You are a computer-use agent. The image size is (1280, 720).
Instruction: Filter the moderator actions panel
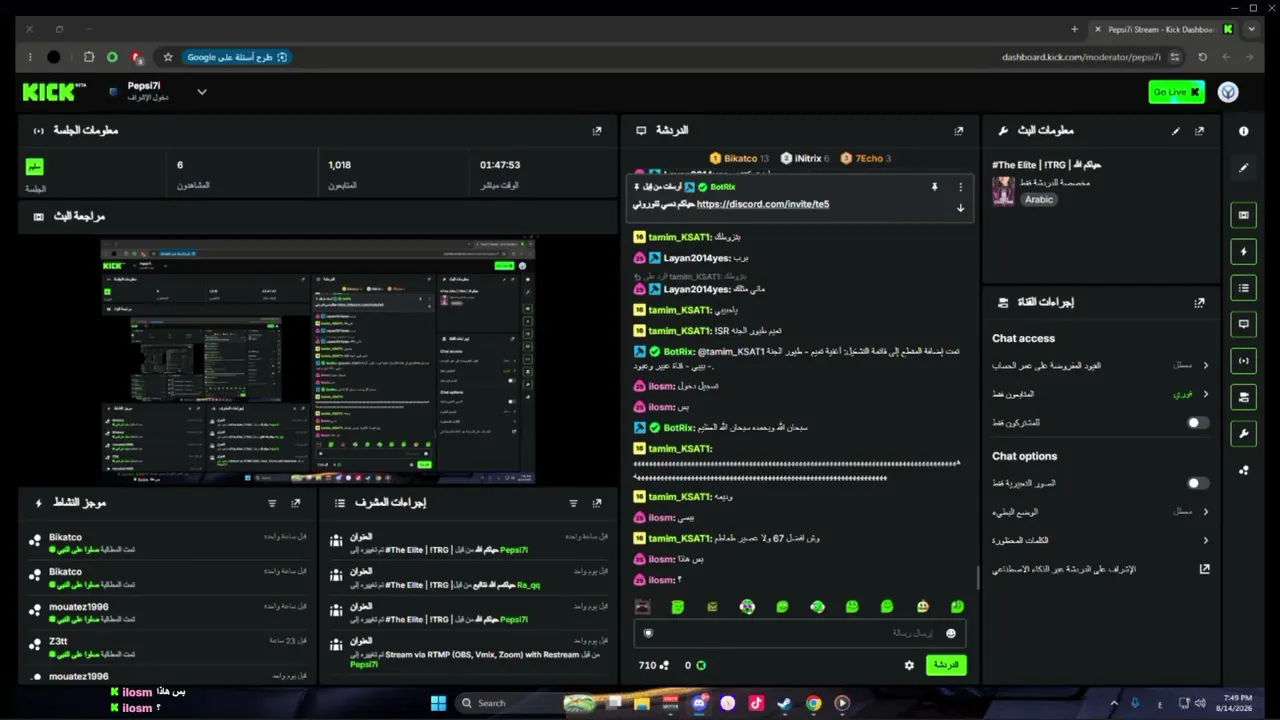(x=573, y=503)
